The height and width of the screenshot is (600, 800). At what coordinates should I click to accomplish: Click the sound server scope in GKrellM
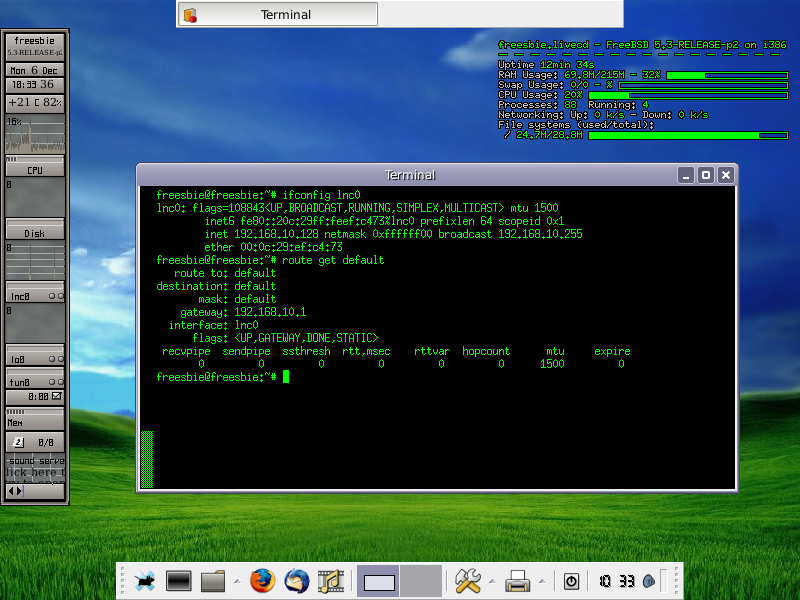tap(35, 467)
